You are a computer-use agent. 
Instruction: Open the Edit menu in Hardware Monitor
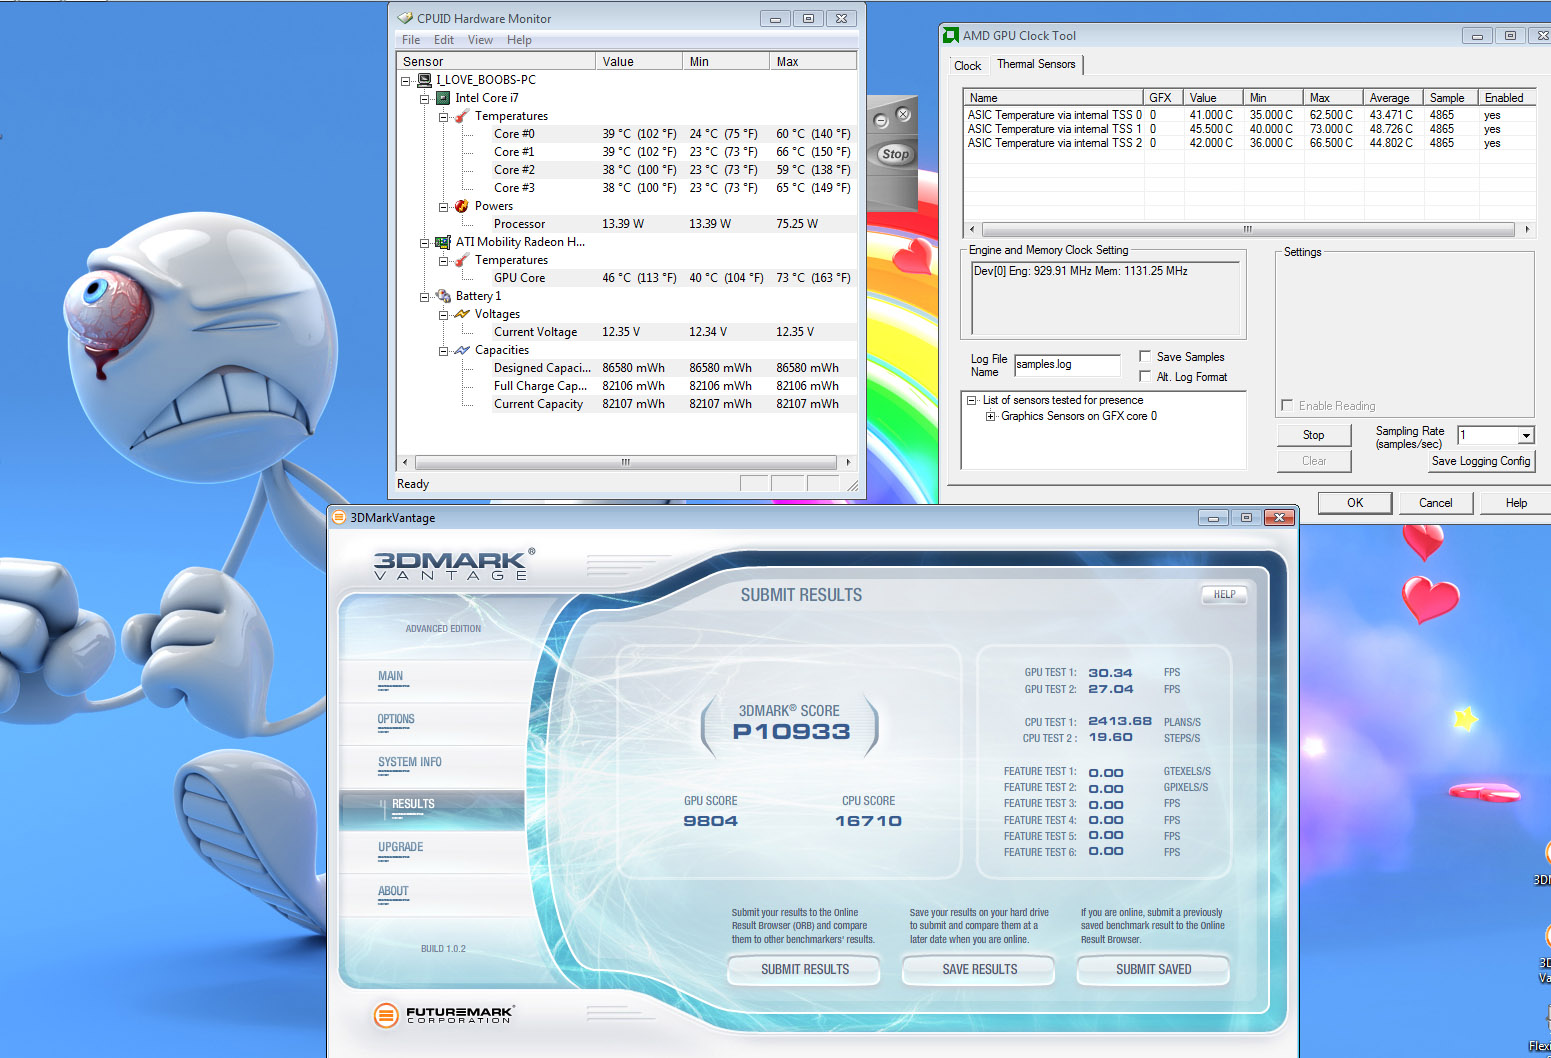pyautogui.click(x=444, y=40)
